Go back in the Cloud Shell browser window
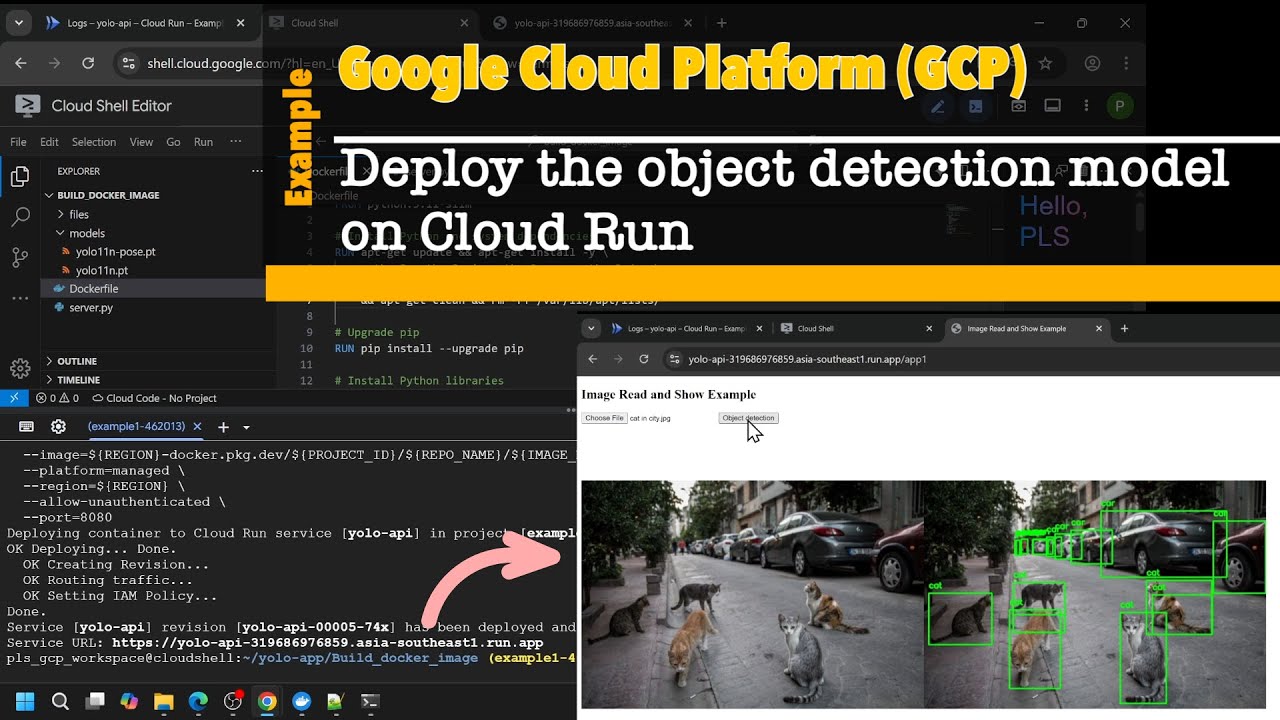1280x720 pixels. click(x=21, y=63)
